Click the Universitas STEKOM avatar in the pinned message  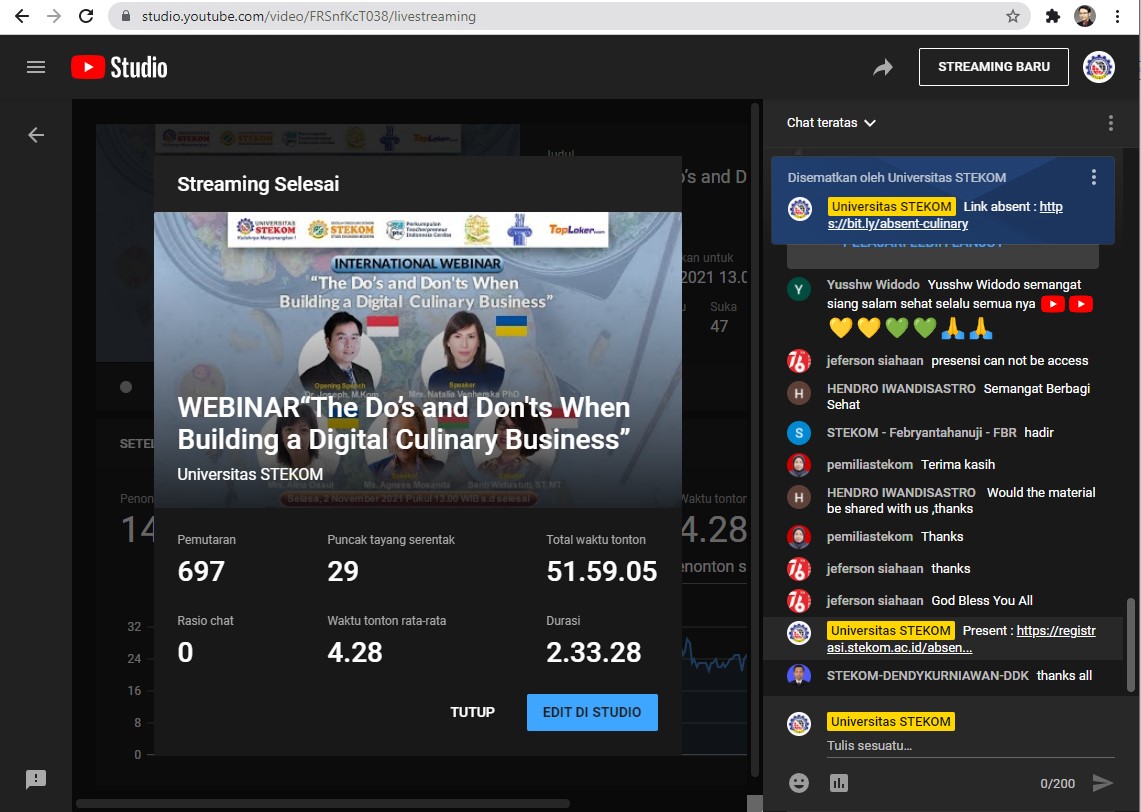[800, 210]
